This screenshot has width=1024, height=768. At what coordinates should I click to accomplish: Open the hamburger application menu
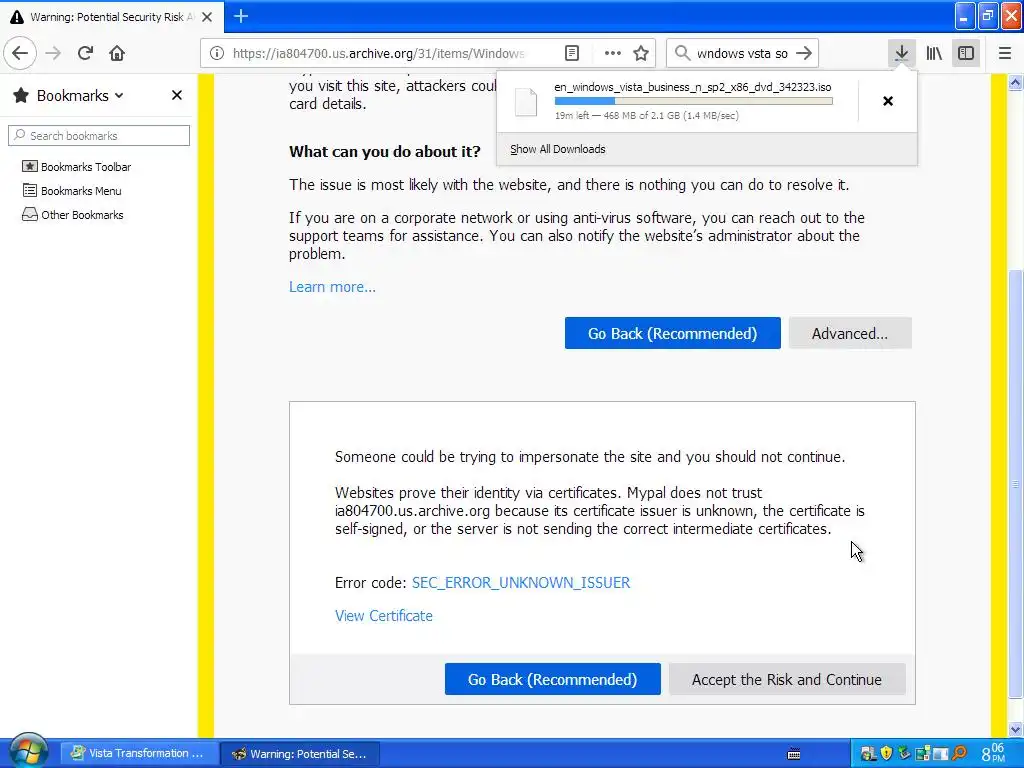(x=1005, y=53)
